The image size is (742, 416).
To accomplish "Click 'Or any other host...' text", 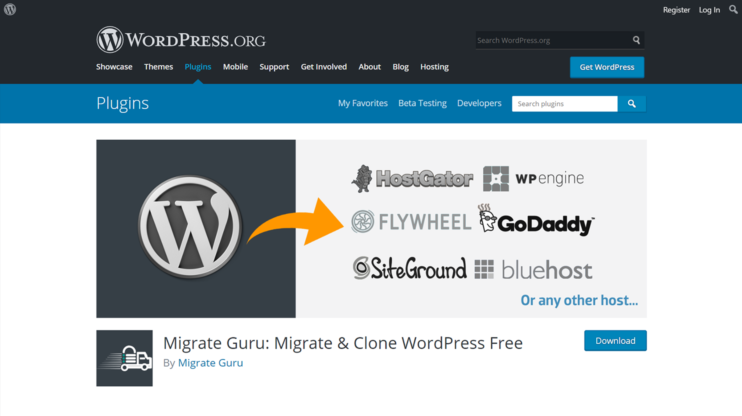I will [x=579, y=300].
